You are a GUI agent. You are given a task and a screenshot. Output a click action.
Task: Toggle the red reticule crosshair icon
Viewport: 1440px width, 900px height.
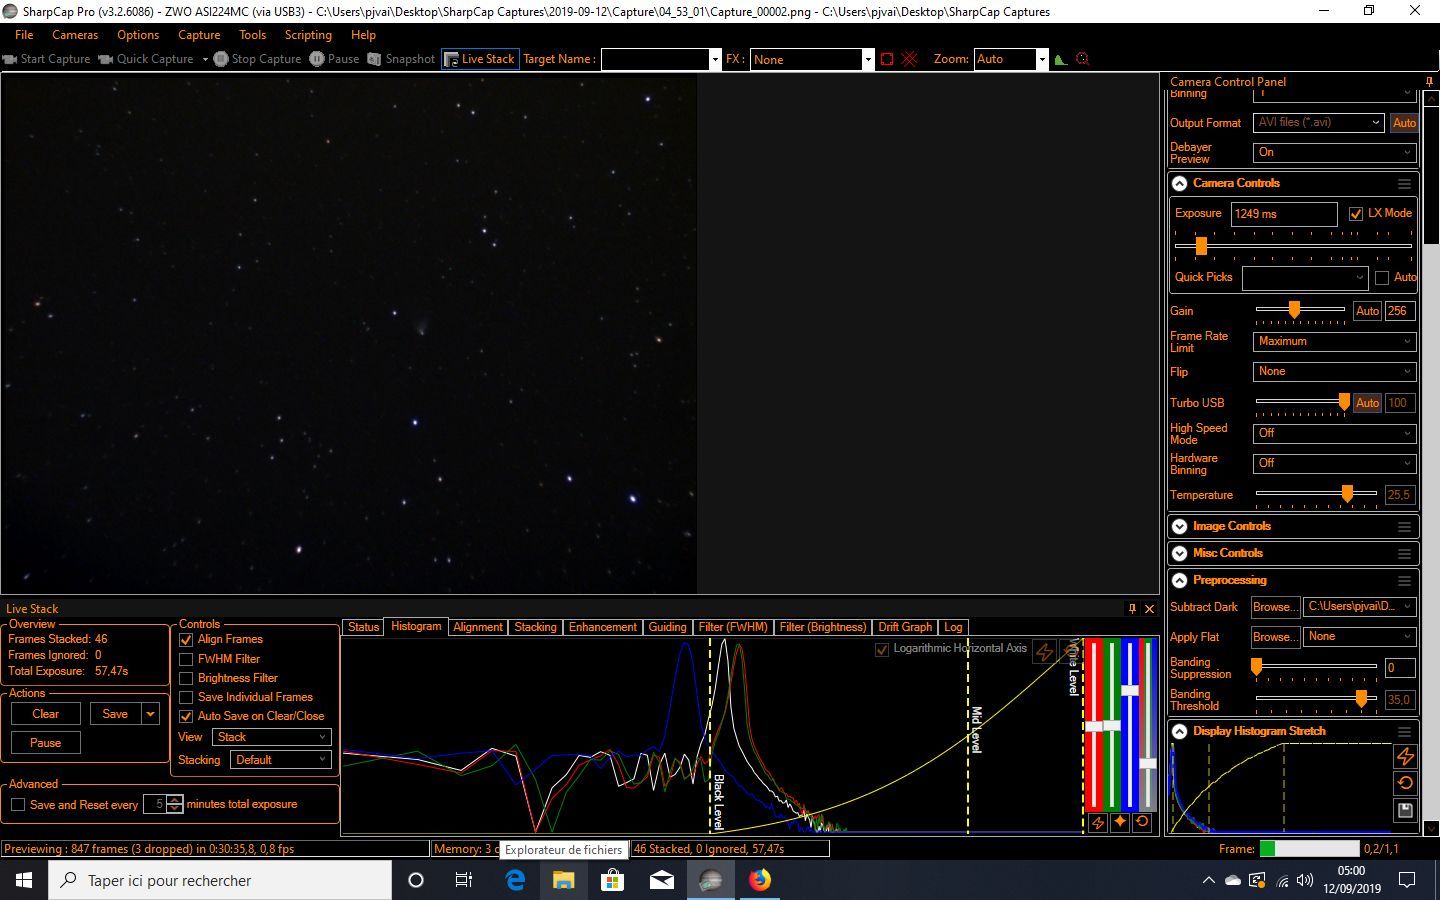[909, 59]
